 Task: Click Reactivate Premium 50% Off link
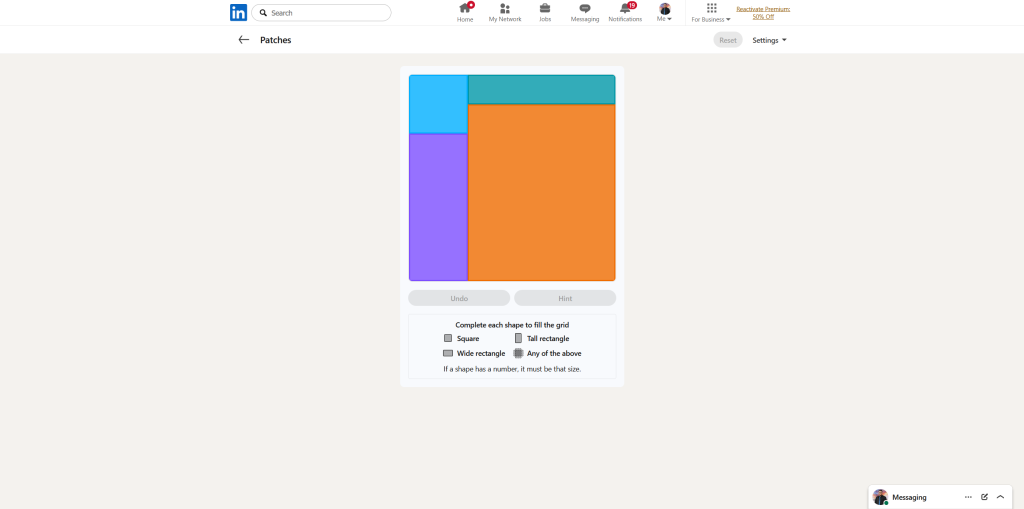coord(763,12)
